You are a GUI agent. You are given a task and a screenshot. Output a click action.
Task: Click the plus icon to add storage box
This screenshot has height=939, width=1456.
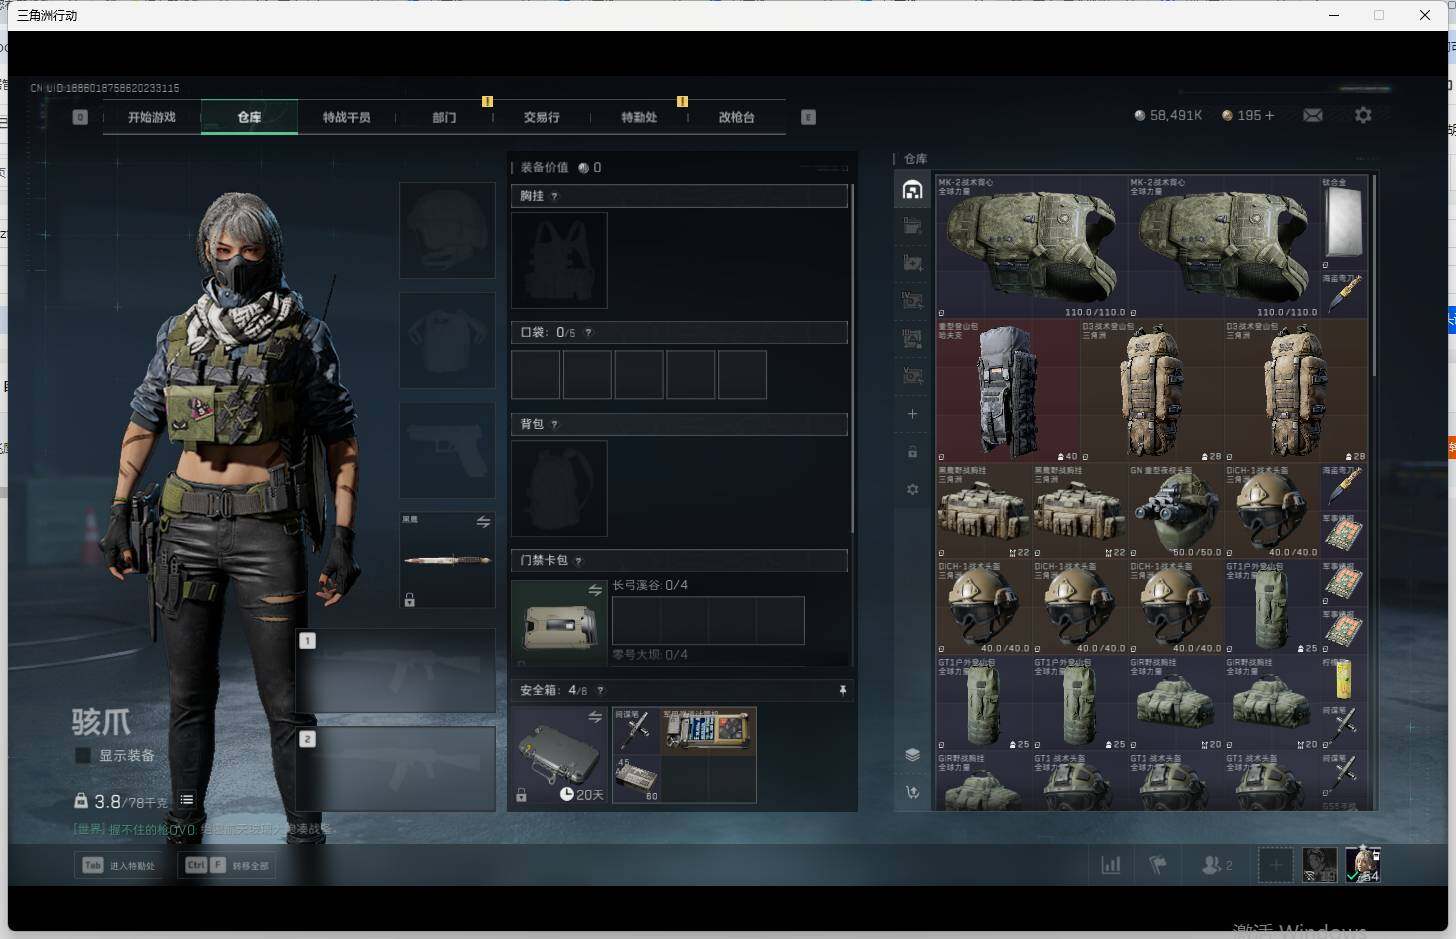click(912, 414)
